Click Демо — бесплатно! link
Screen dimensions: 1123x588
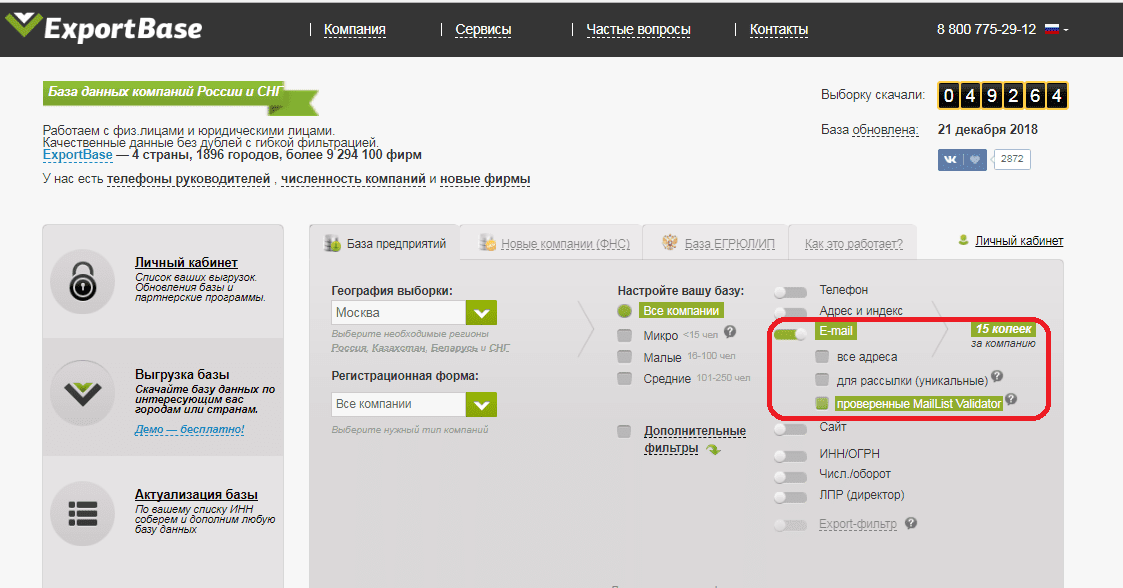pyautogui.click(x=190, y=430)
